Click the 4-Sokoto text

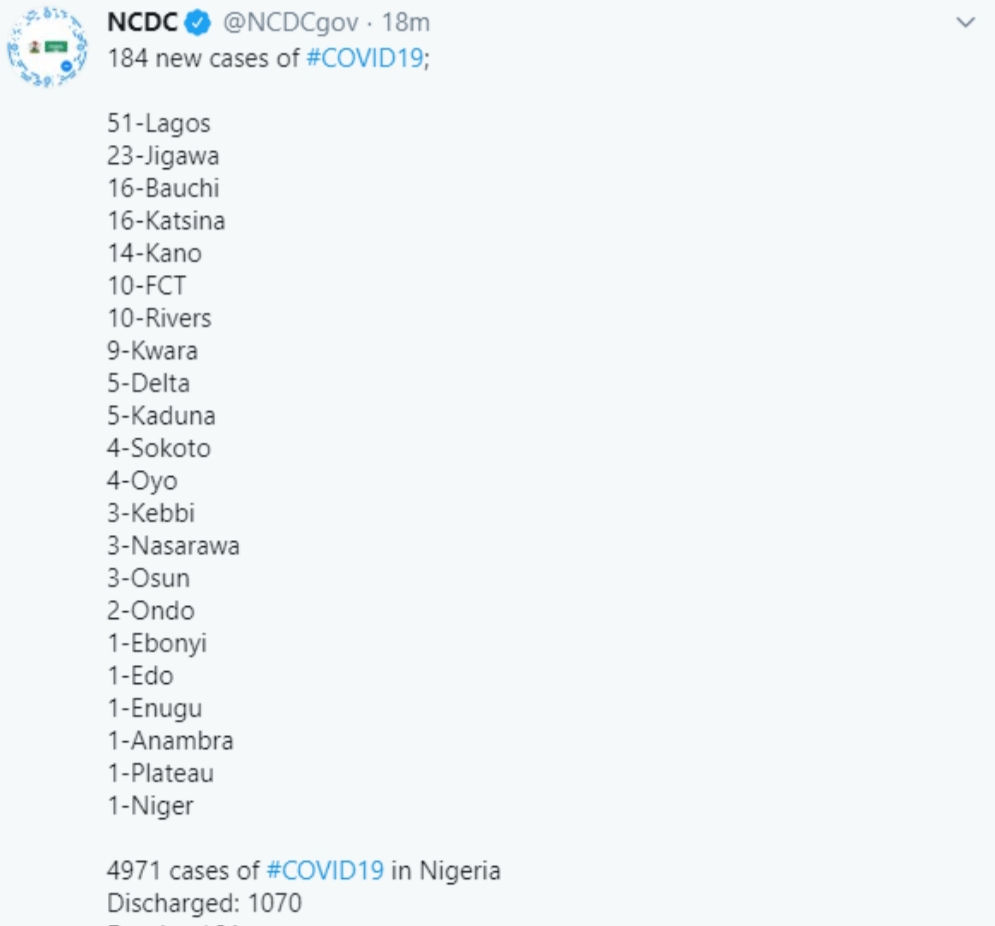[x=159, y=448]
